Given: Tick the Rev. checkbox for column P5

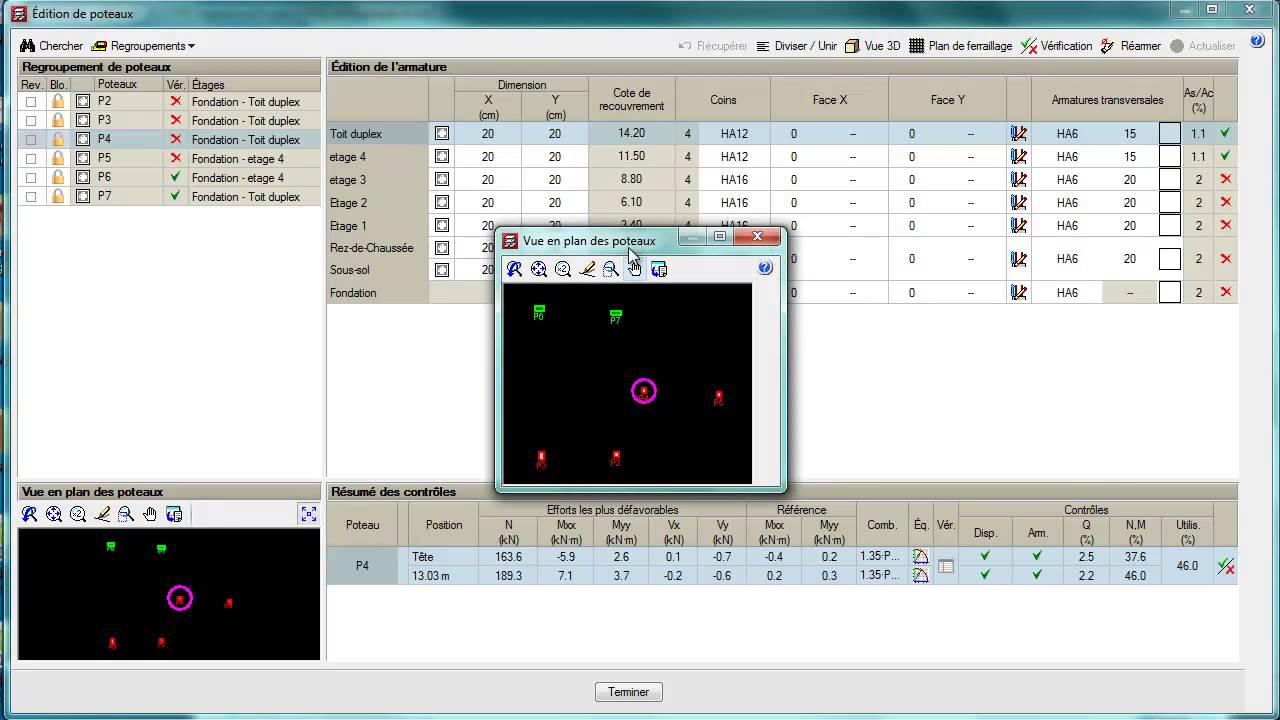Looking at the screenshot, I should pos(31,159).
